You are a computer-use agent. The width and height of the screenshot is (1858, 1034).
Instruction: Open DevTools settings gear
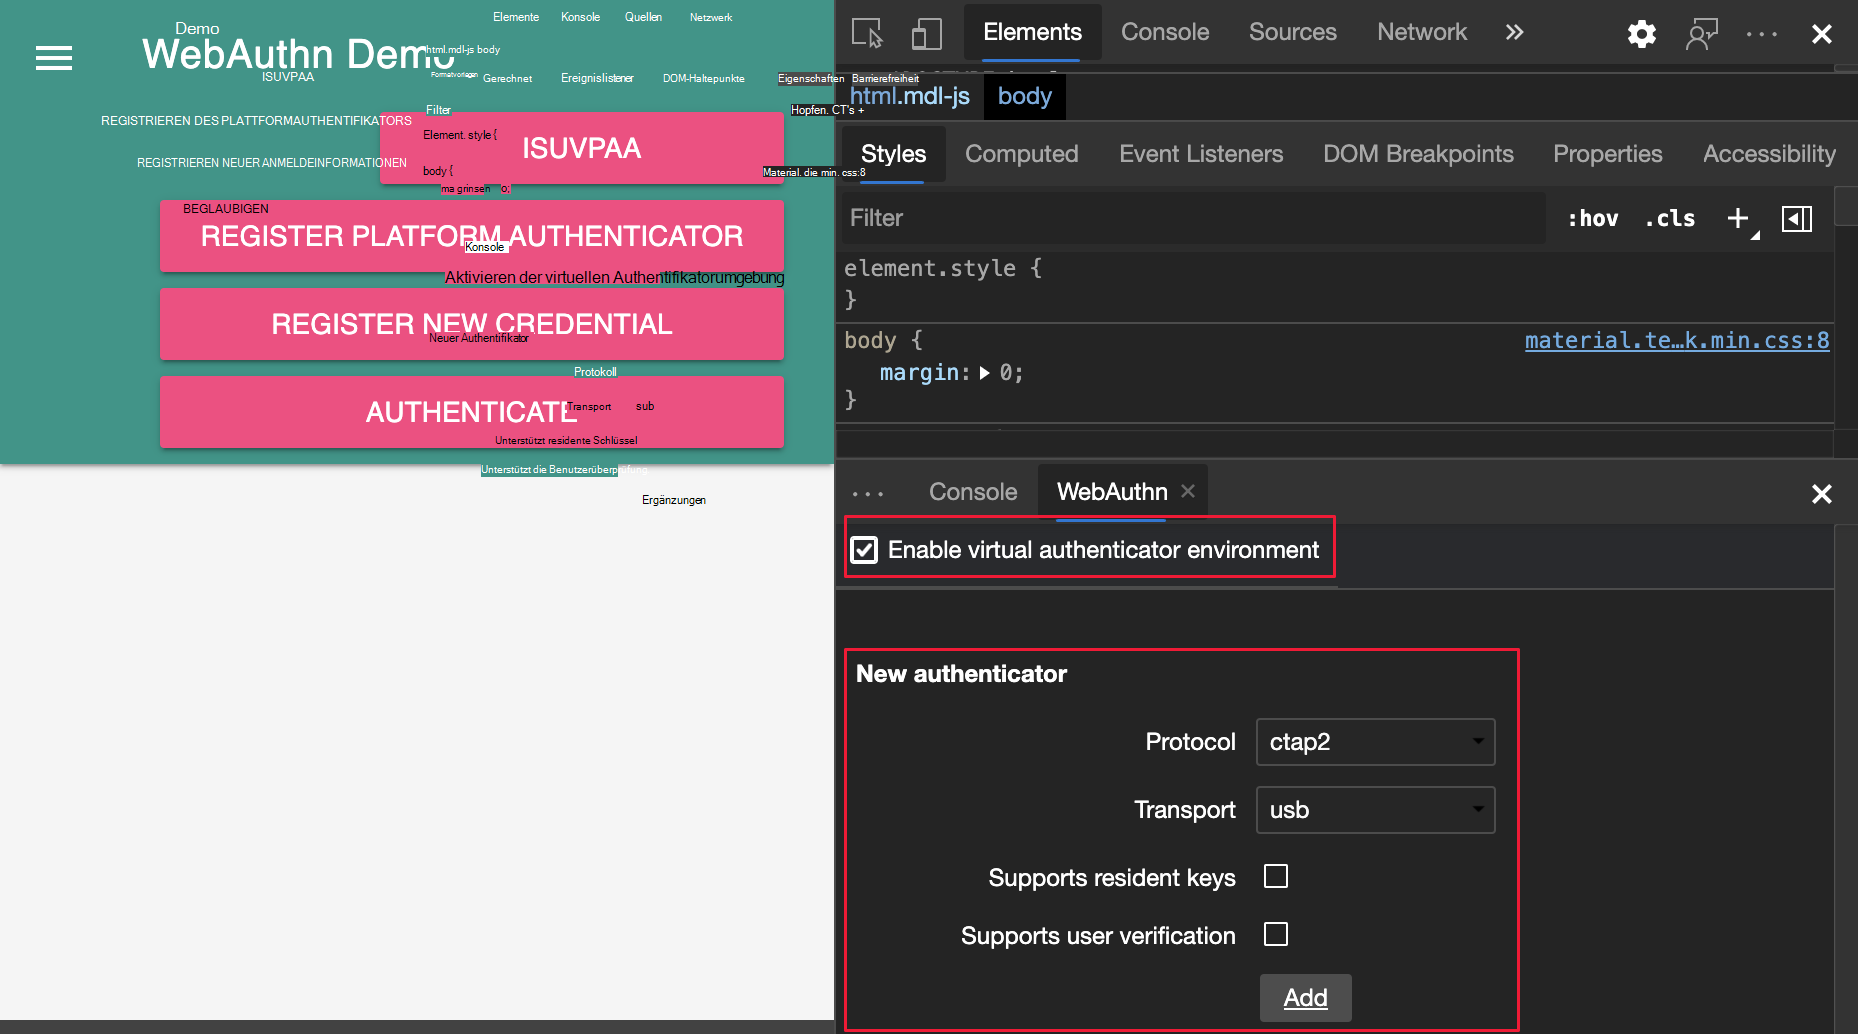(1641, 33)
